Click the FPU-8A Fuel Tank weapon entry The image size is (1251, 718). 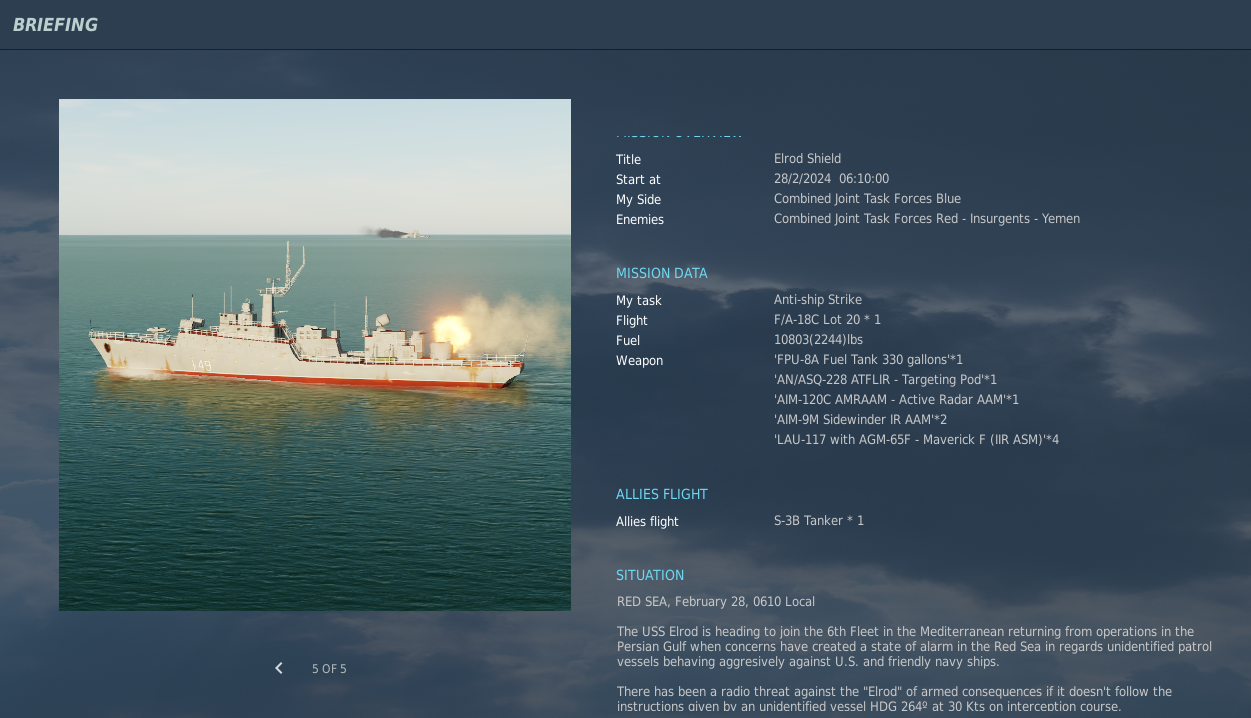click(868, 360)
